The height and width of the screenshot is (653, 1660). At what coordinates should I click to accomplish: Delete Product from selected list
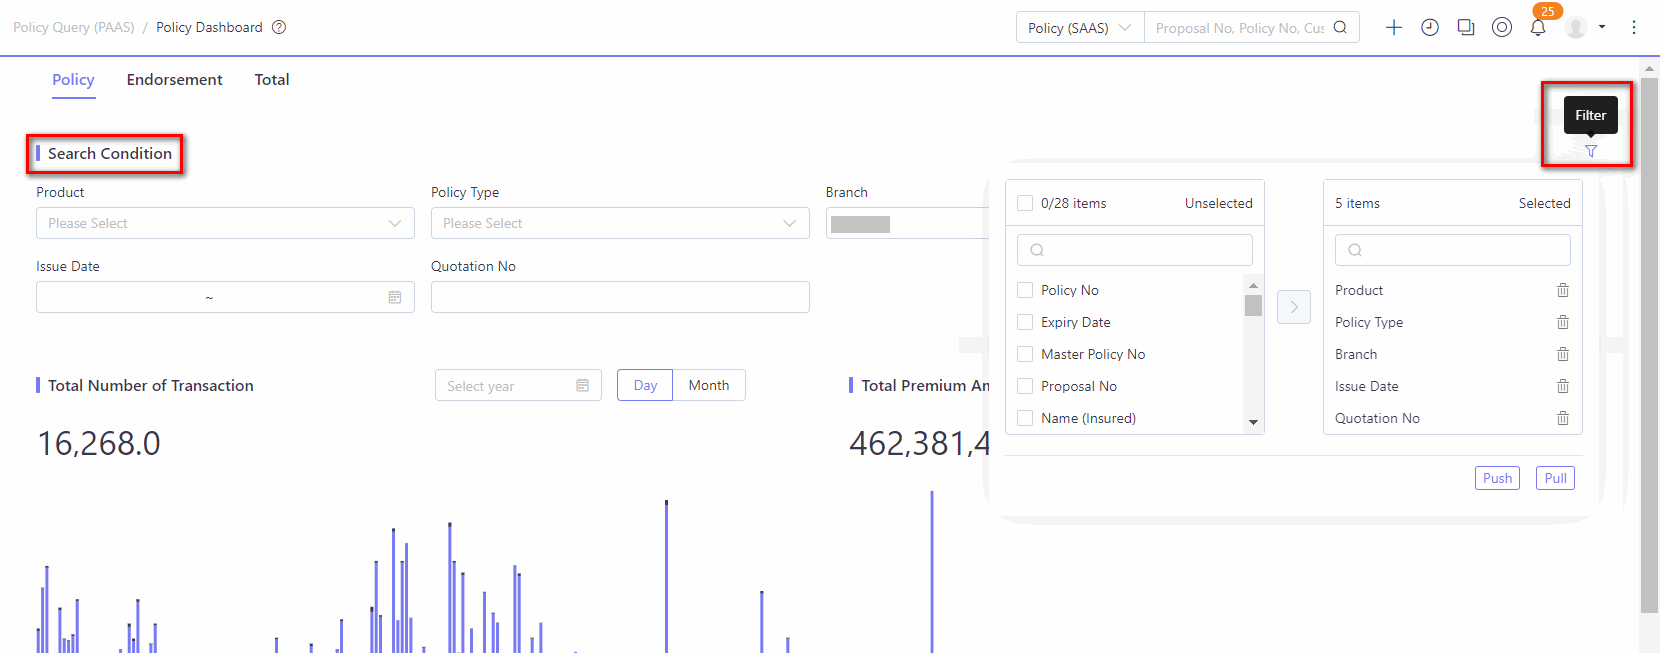tap(1563, 290)
